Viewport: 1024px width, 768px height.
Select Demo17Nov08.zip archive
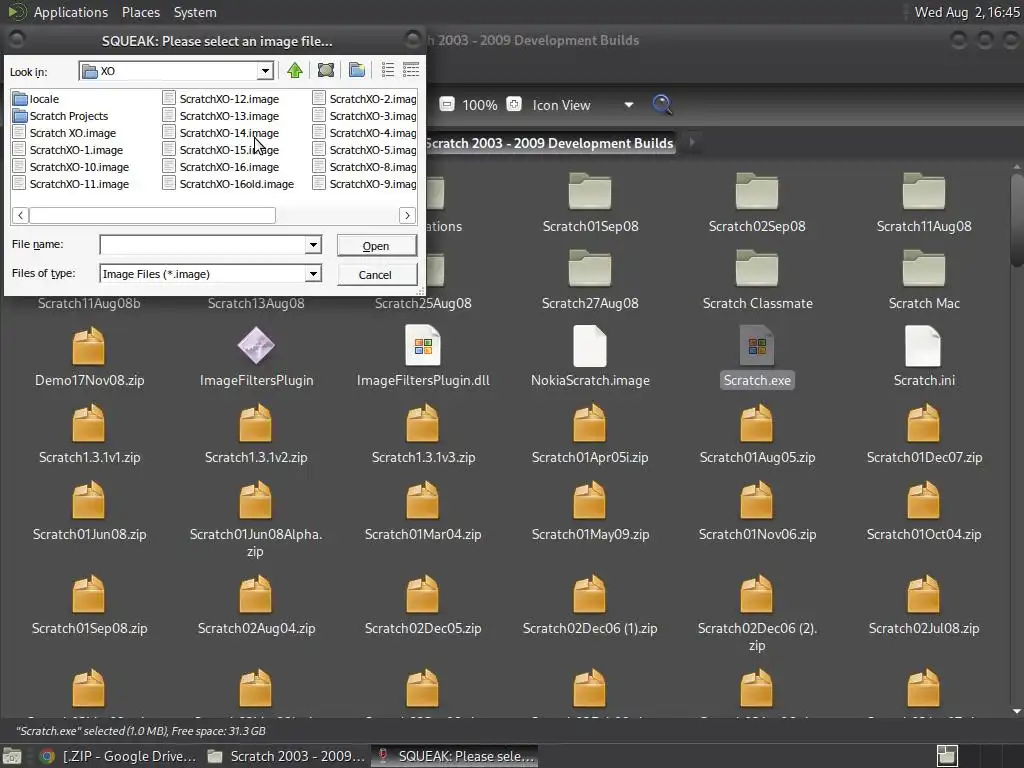(89, 357)
